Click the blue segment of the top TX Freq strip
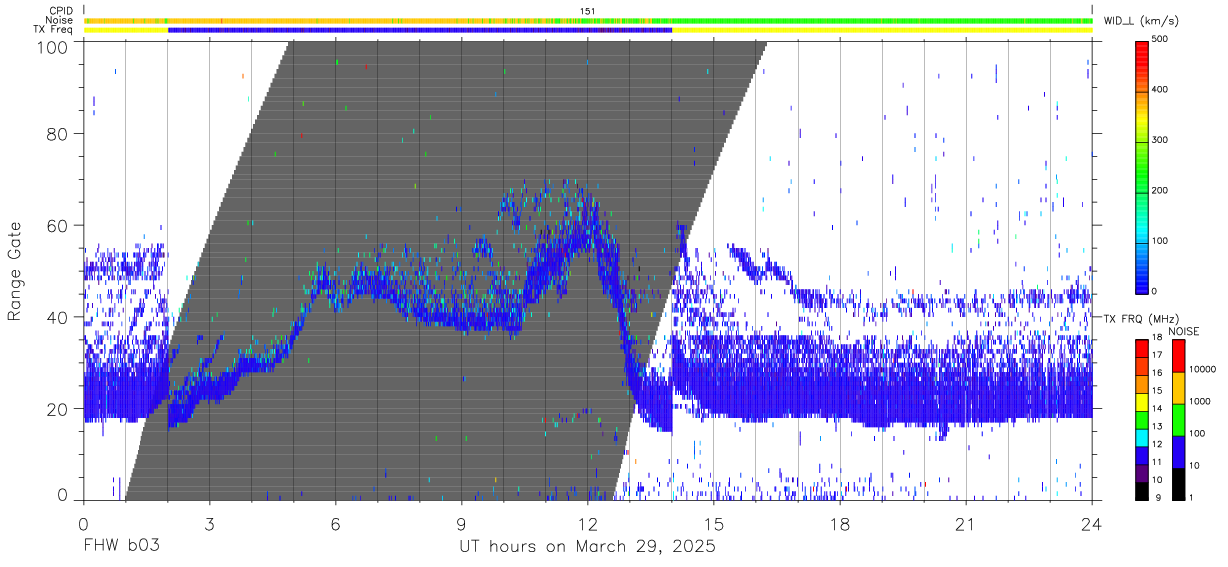Screen dimensions: 1228x567 [x=420, y=30]
